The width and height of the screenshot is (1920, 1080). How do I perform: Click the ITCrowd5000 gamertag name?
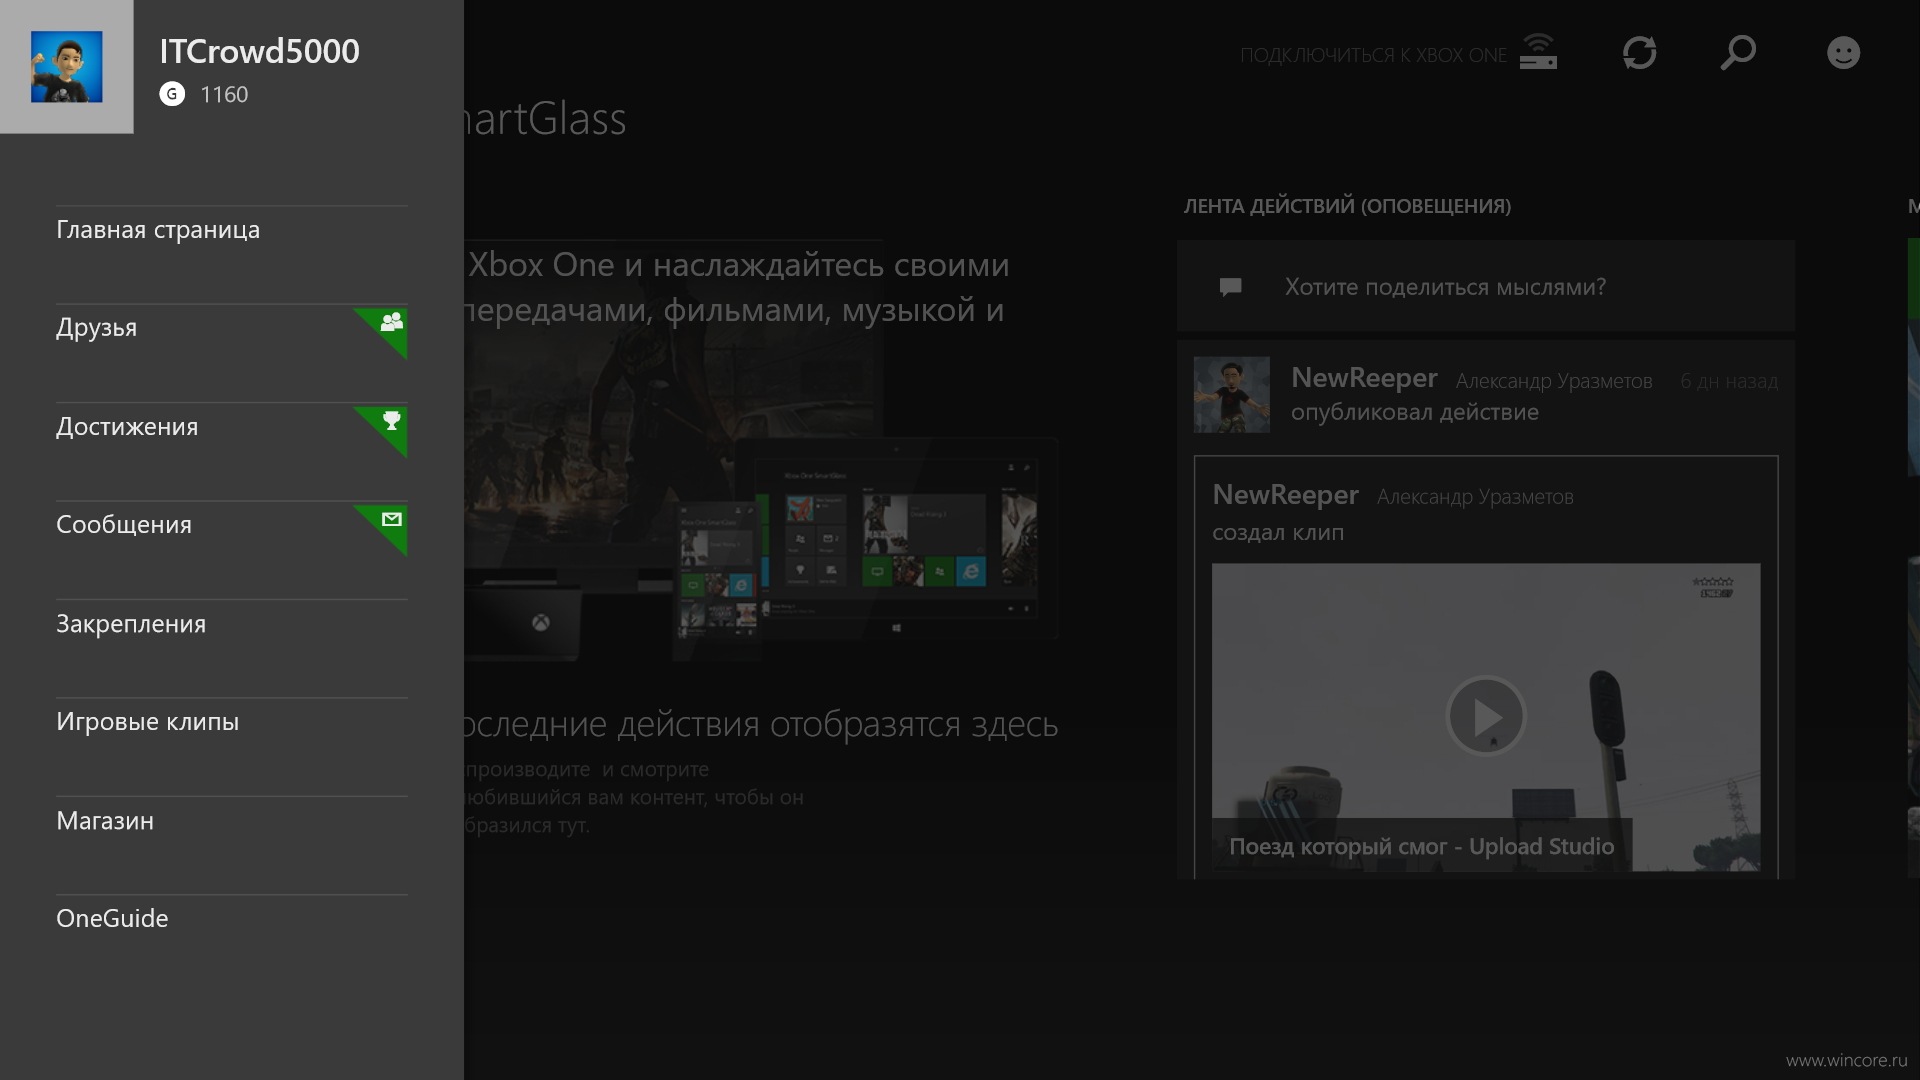(x=259, y=52)
